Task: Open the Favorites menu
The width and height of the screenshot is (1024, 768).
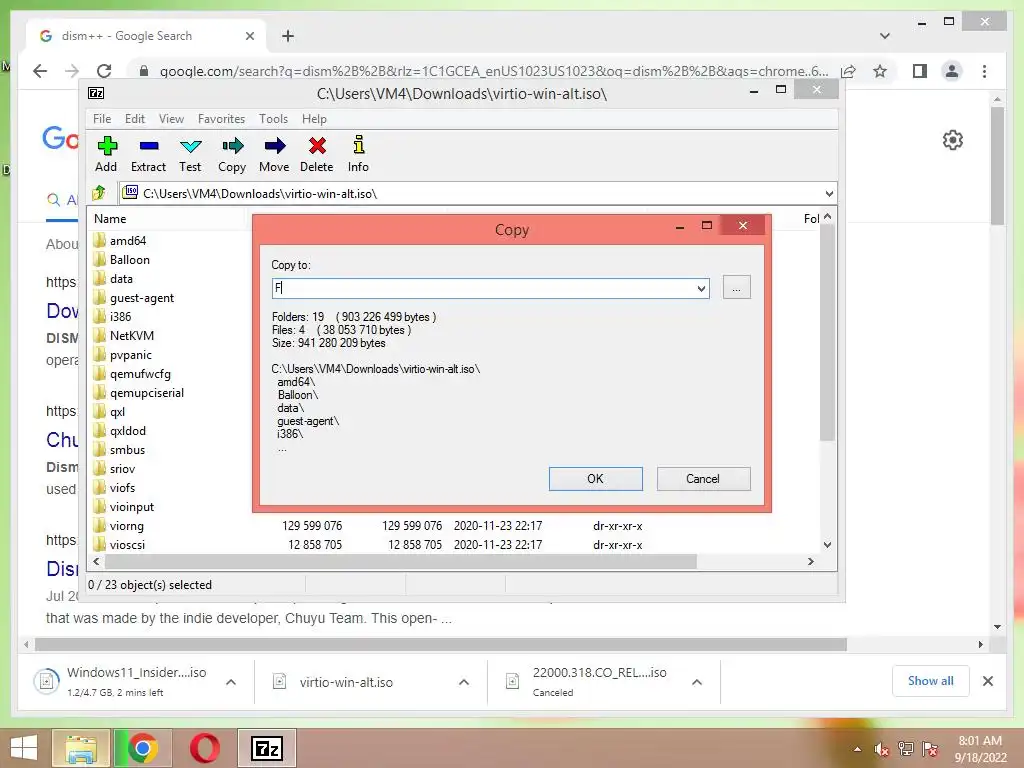Action: (x=221, y=119)
